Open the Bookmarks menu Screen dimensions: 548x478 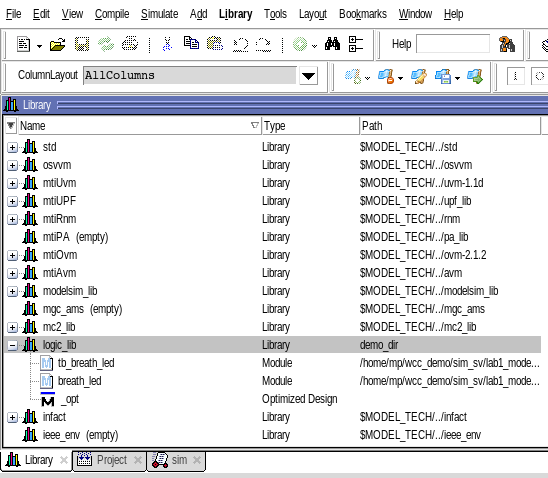click(363, 14)
